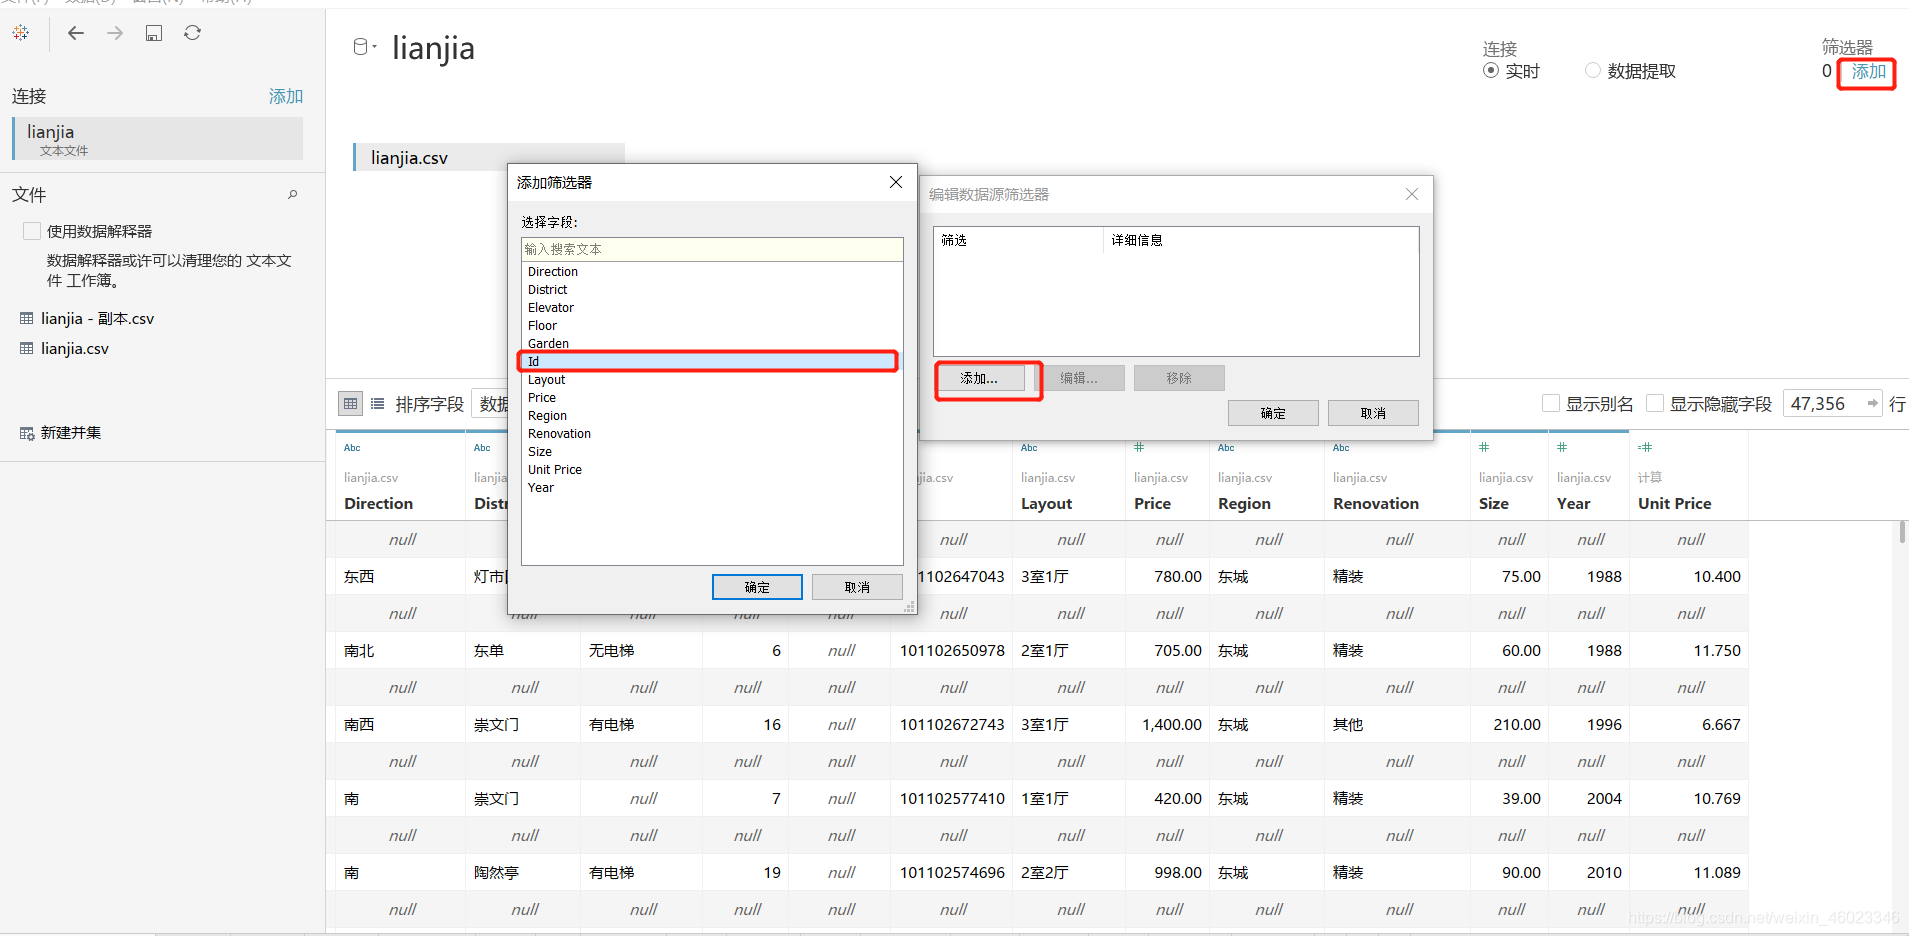Switch to metadata list view
The image size is (1909, 936).
point(377,404)
